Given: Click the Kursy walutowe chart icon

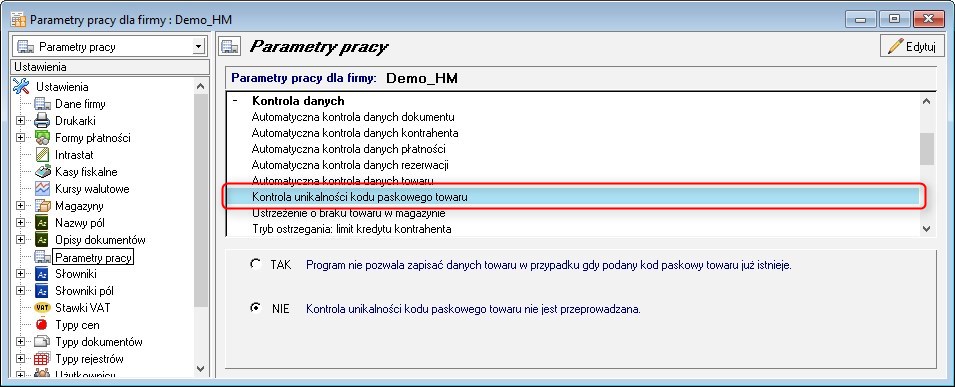Looking at the screenshot, I should [43, 189].
